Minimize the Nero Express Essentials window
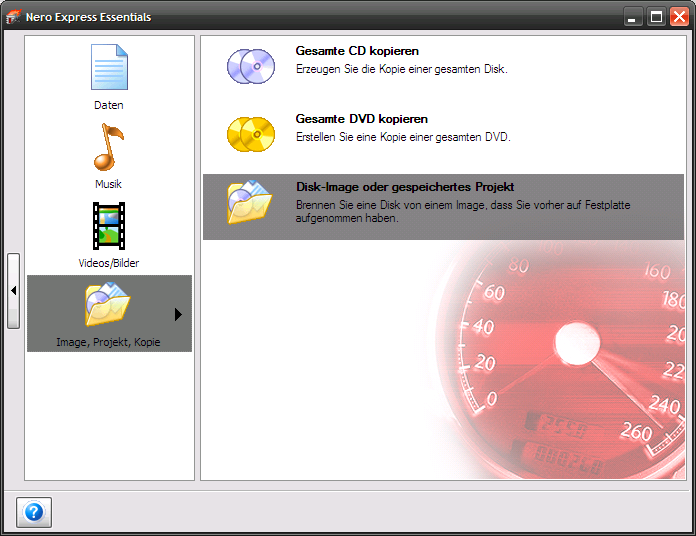The width and height of the screenshot is (696, 536). pos(633,17)
